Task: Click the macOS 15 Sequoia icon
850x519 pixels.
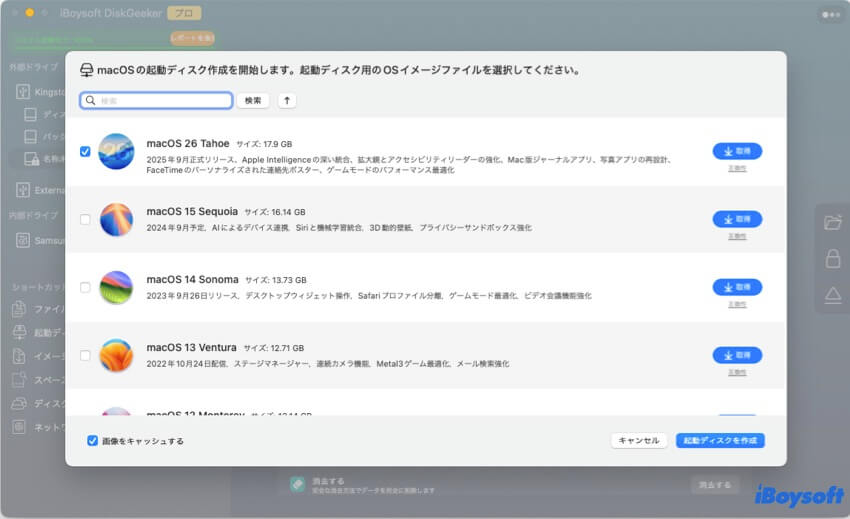Action: click(116, 219)
